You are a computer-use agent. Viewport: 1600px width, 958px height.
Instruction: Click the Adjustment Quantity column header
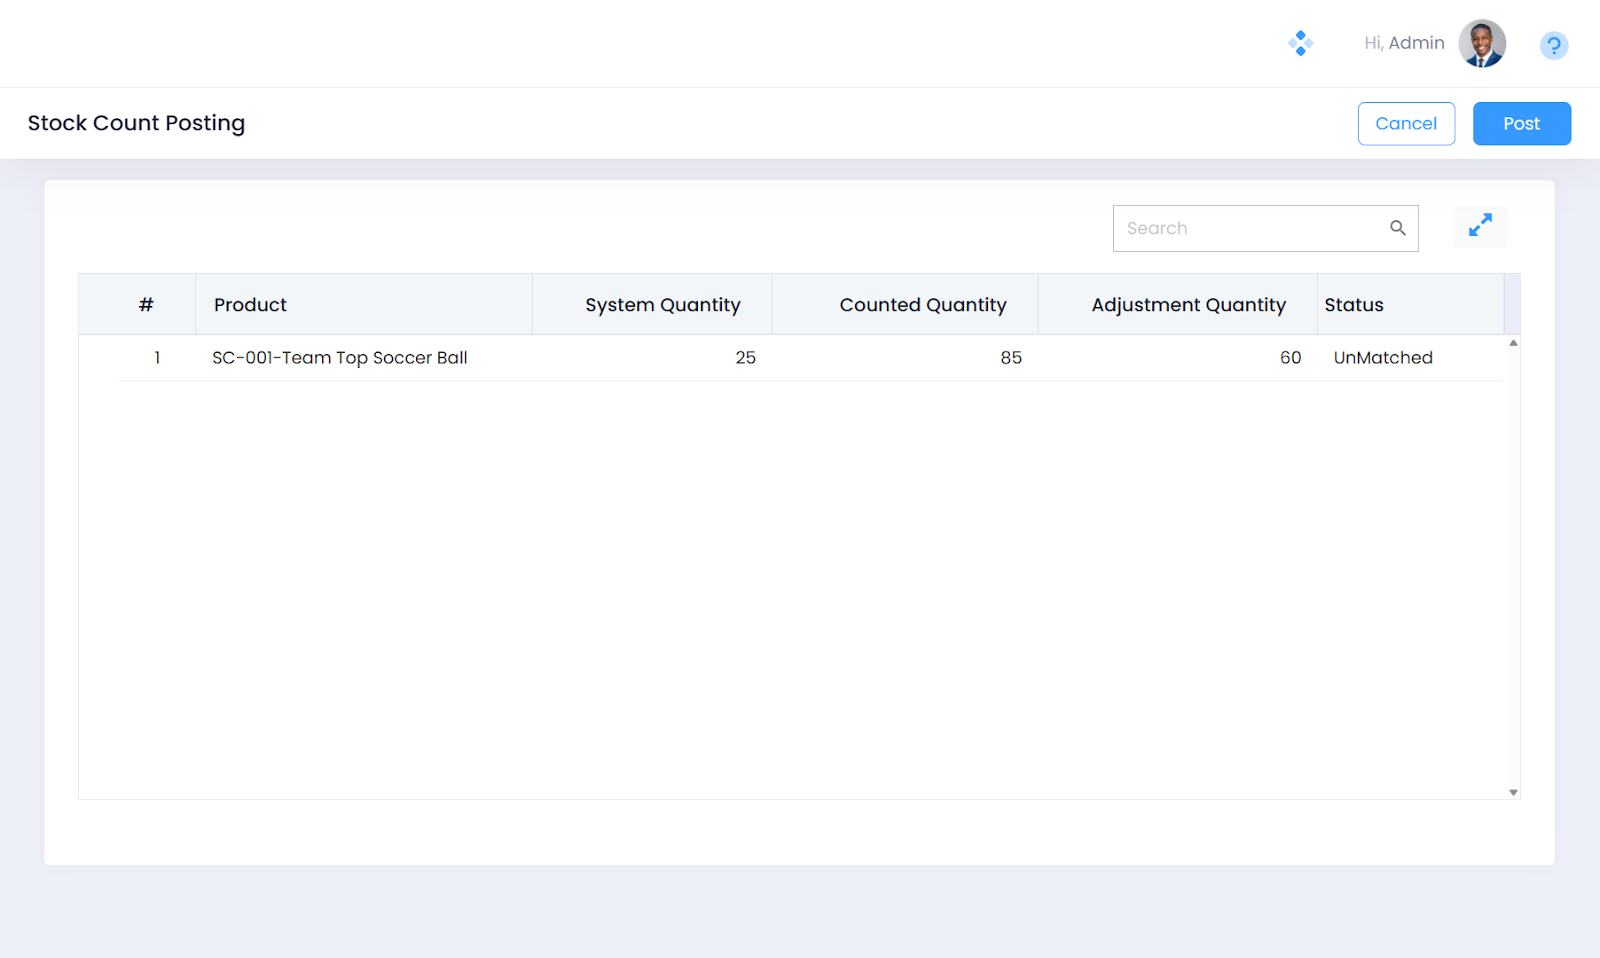point(1188,305)
